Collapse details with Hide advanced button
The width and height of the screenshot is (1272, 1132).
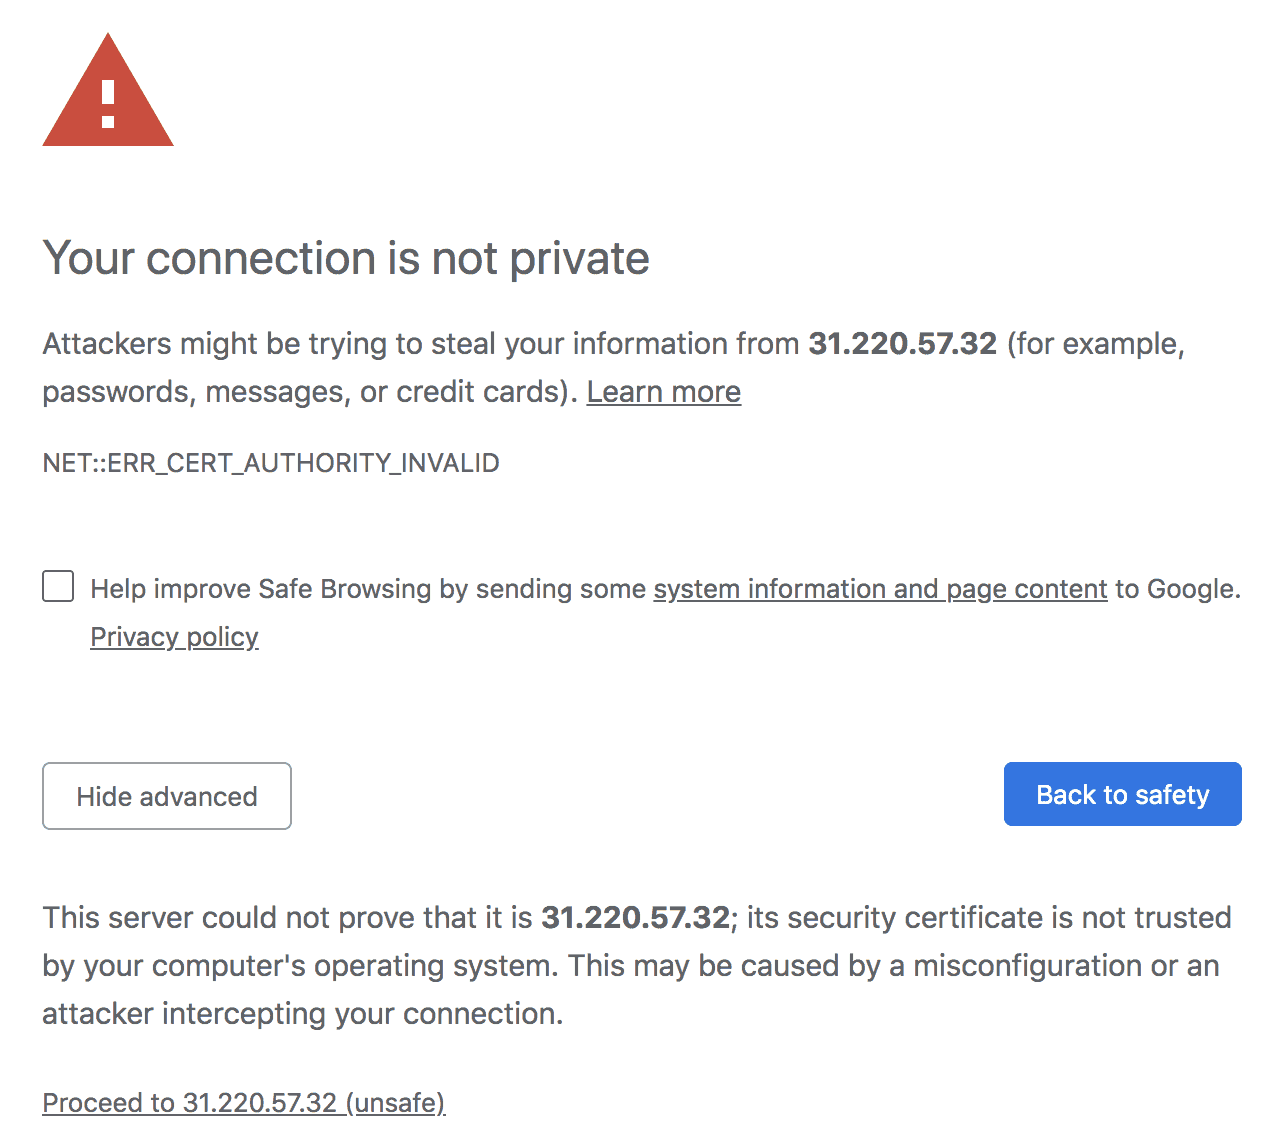tap(167, 796)
